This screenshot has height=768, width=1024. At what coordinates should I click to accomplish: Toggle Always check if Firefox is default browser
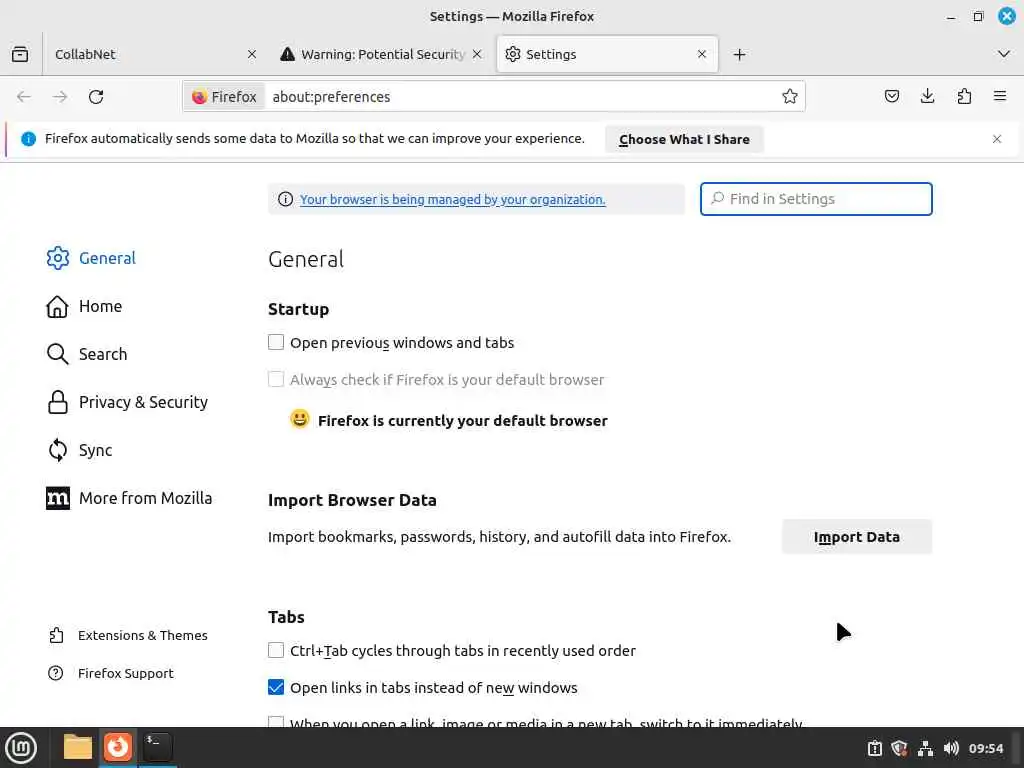click(x=276, y=379)
